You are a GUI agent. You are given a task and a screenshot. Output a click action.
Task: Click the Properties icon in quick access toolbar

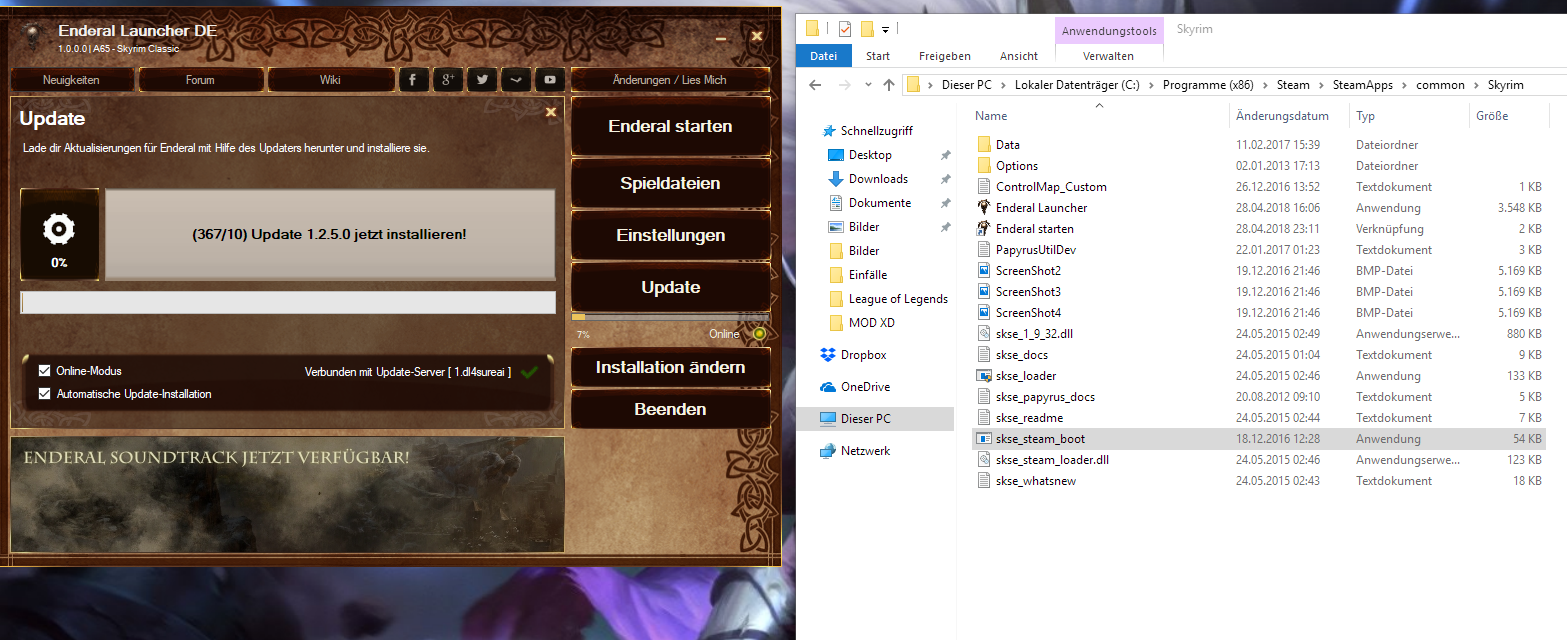click(x=845, y=28)
